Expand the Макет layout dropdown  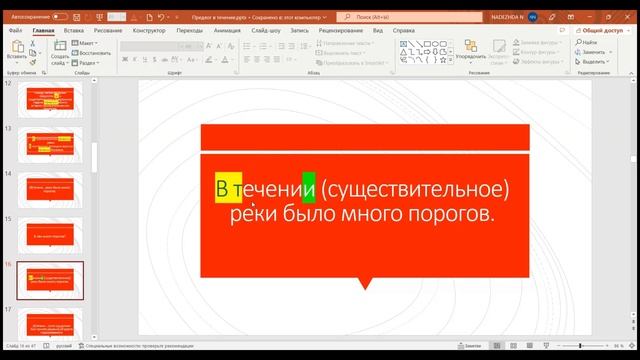(85, 43)
